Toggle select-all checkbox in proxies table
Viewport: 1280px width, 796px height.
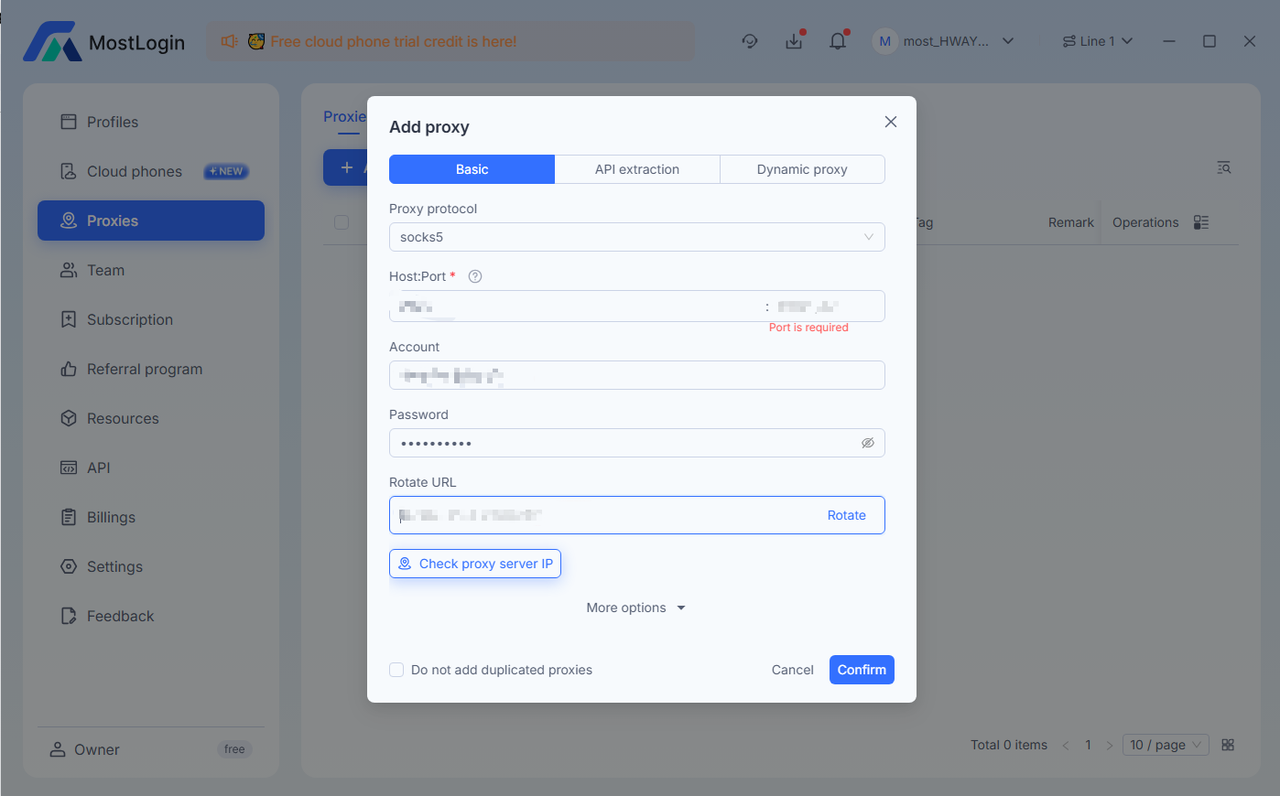tap(342, 222)
